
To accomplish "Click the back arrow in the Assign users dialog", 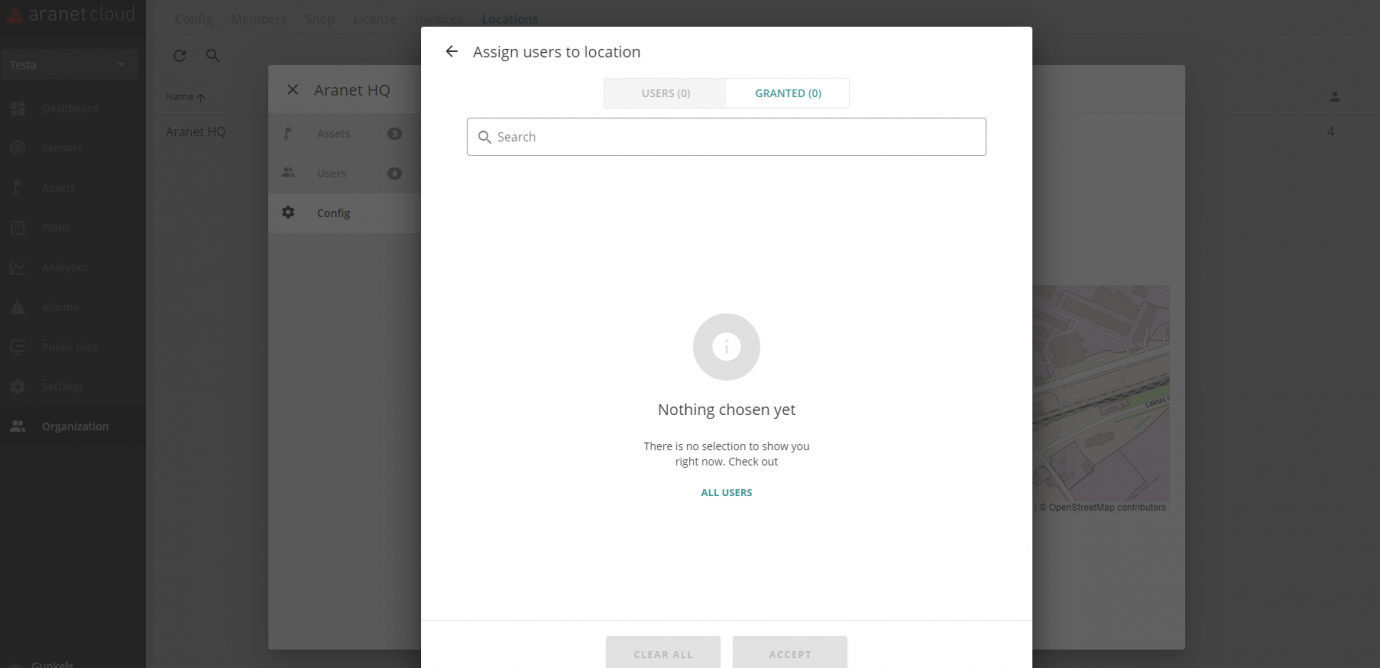I will pyautogui.click(x=451, y=52).
